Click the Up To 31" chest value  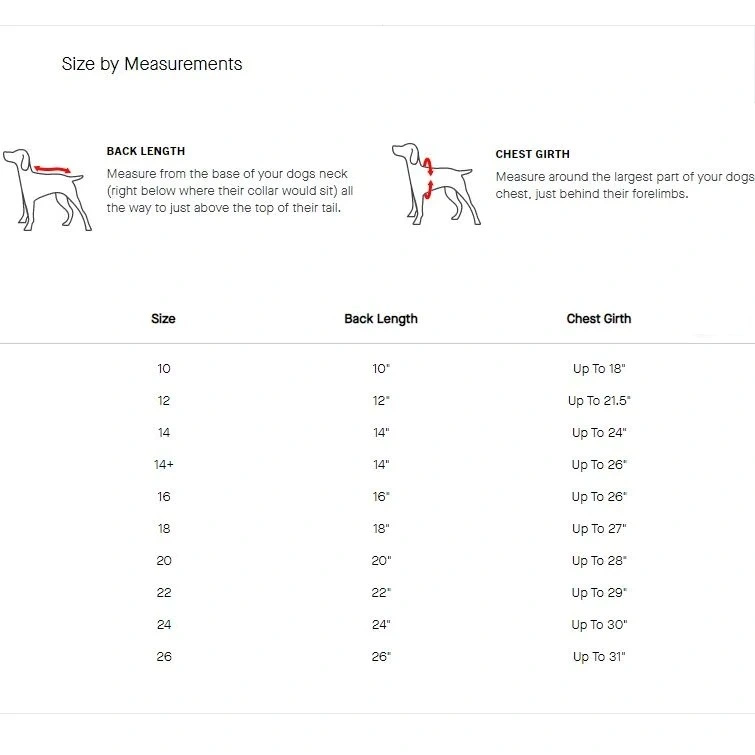[x=599, y=657]
